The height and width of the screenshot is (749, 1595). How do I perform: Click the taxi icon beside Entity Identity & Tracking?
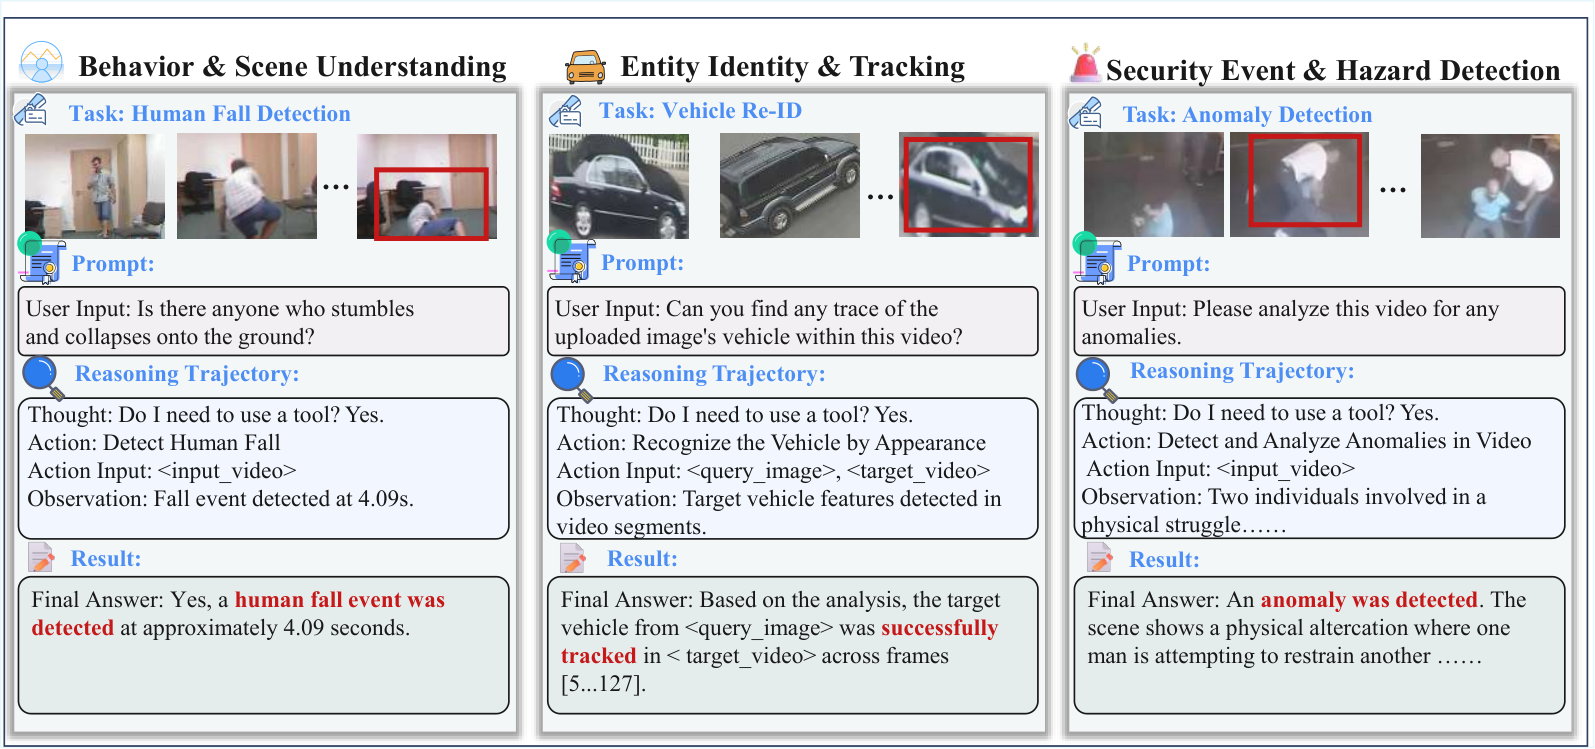tap(585, 67)
